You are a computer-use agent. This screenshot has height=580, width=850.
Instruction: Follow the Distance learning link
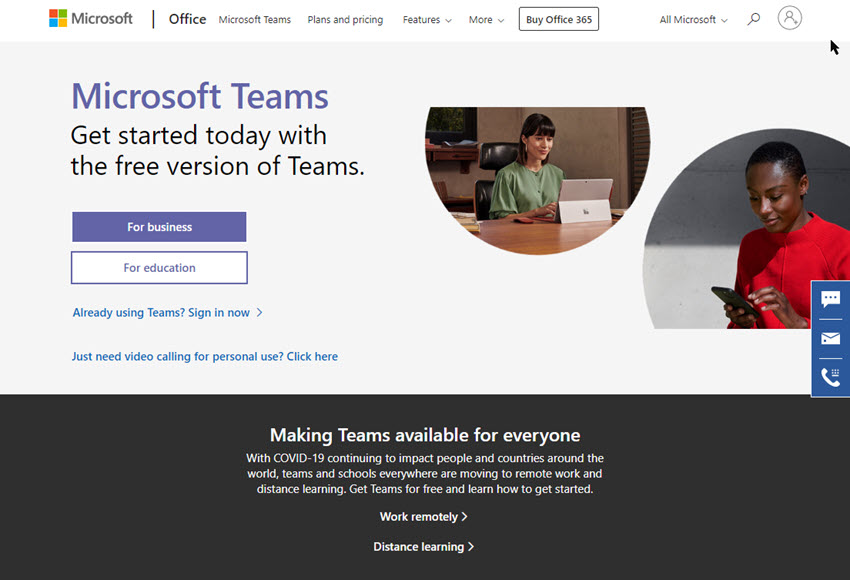point(423,547)
